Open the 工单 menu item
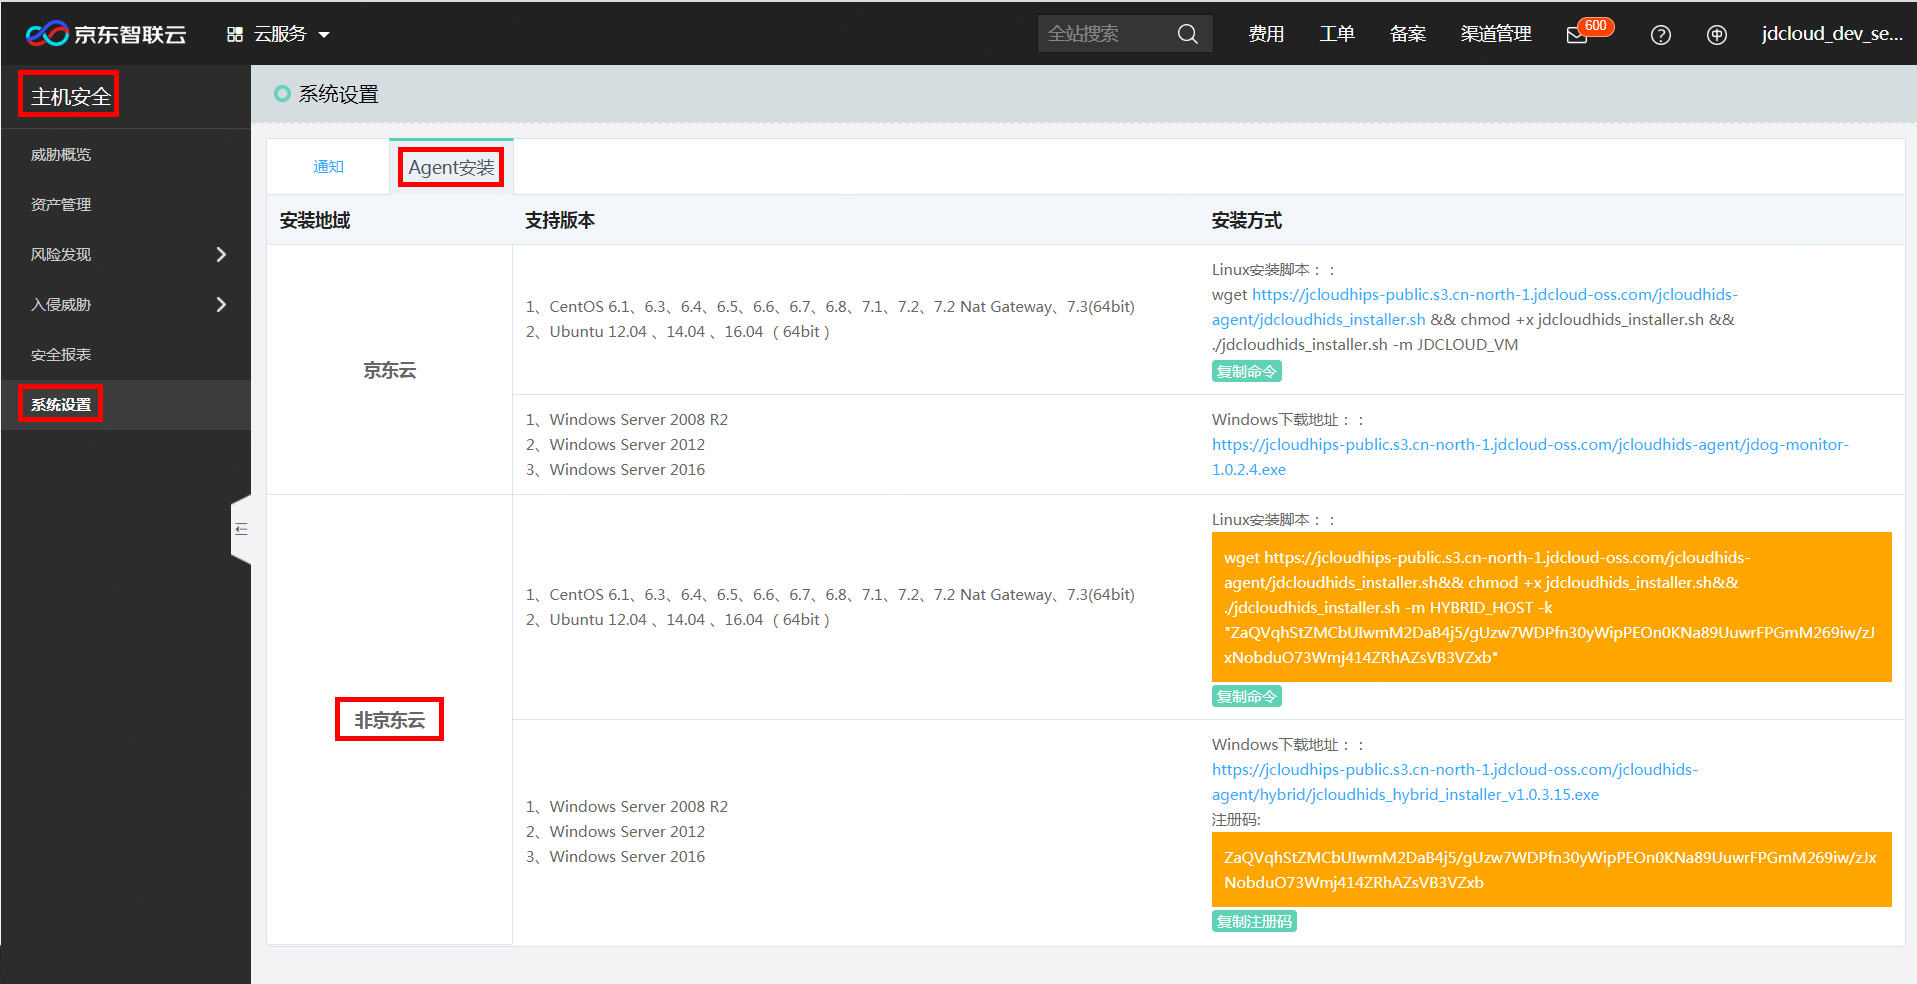 click(1336, 33)
